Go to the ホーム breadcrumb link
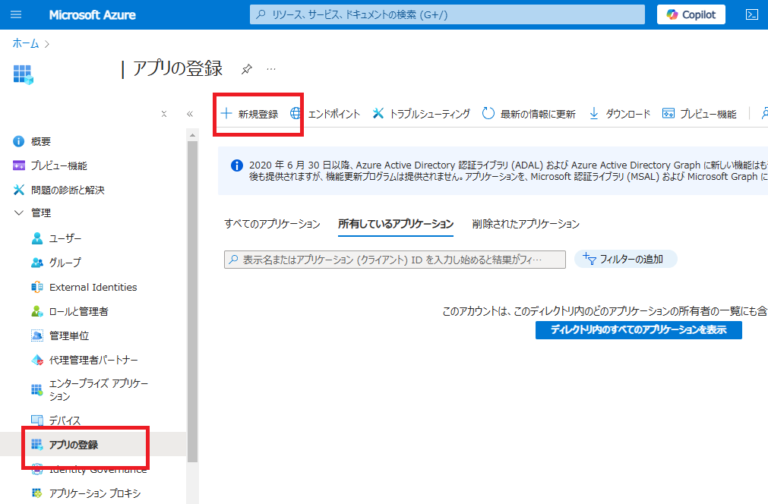 (x=26, y=44)
